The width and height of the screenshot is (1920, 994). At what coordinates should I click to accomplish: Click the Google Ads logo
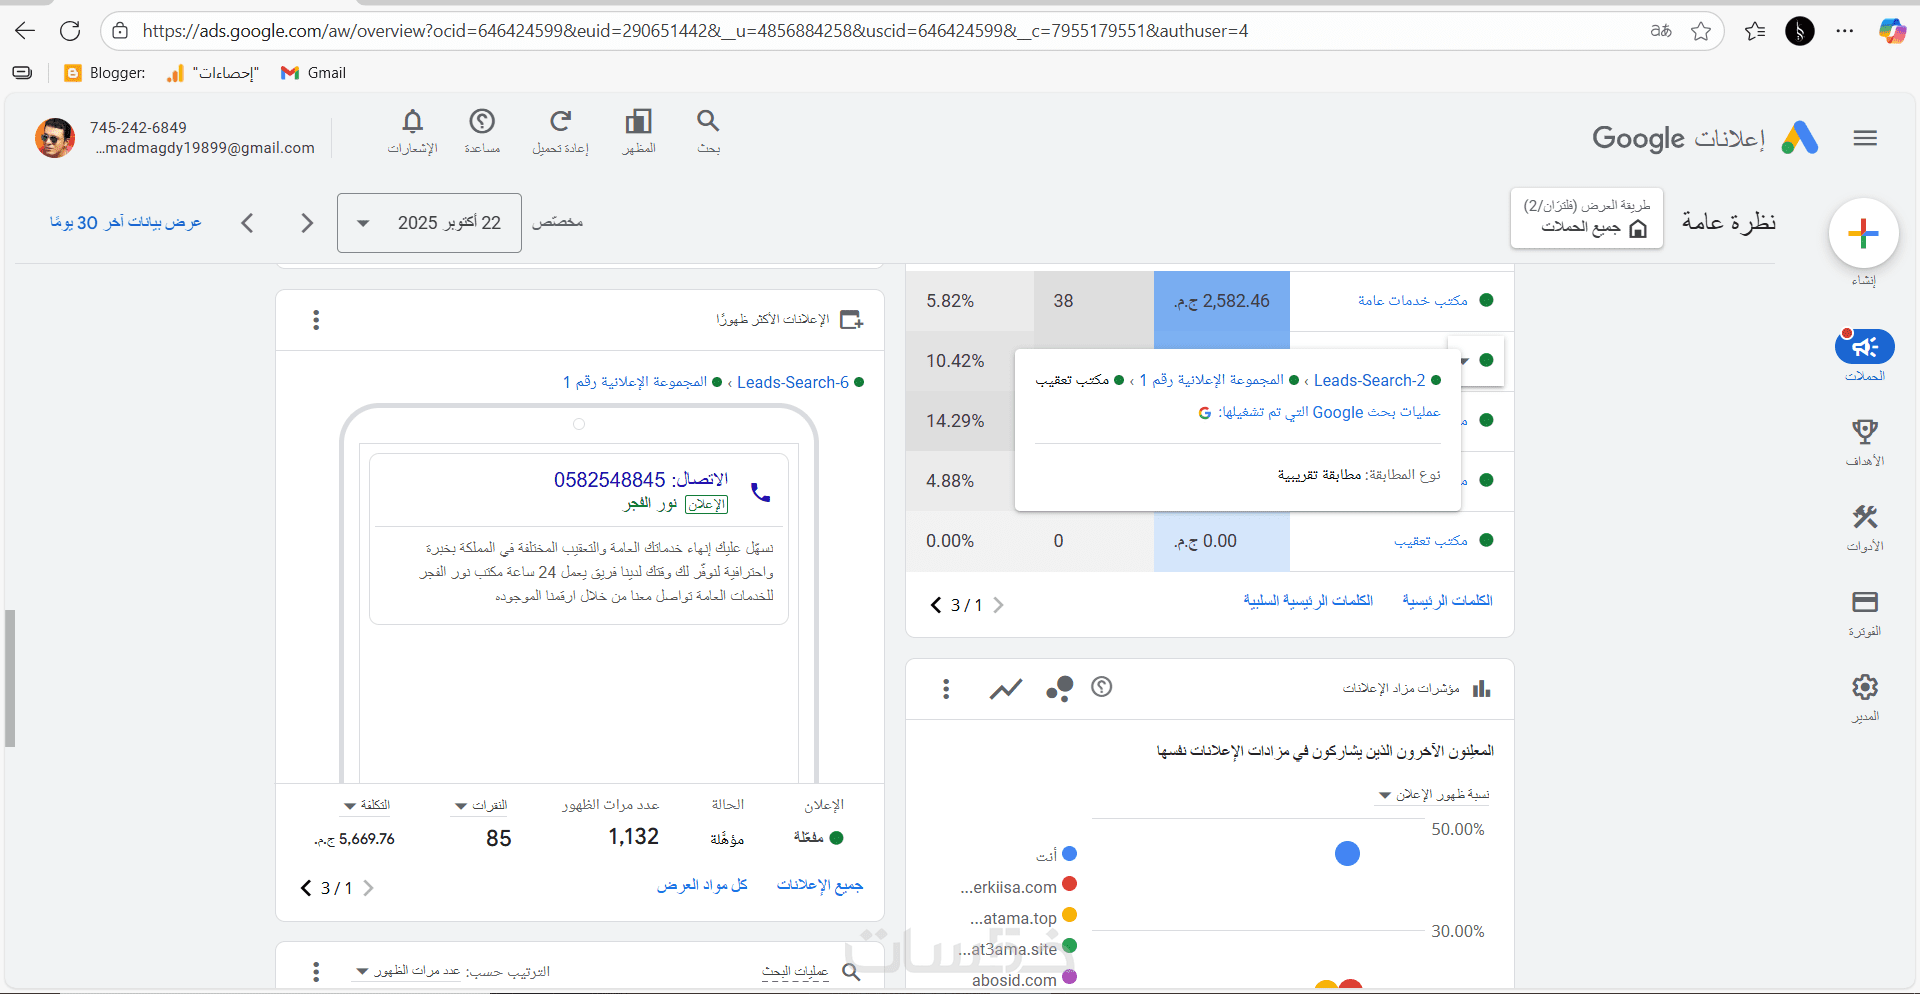coord(1799,138)
